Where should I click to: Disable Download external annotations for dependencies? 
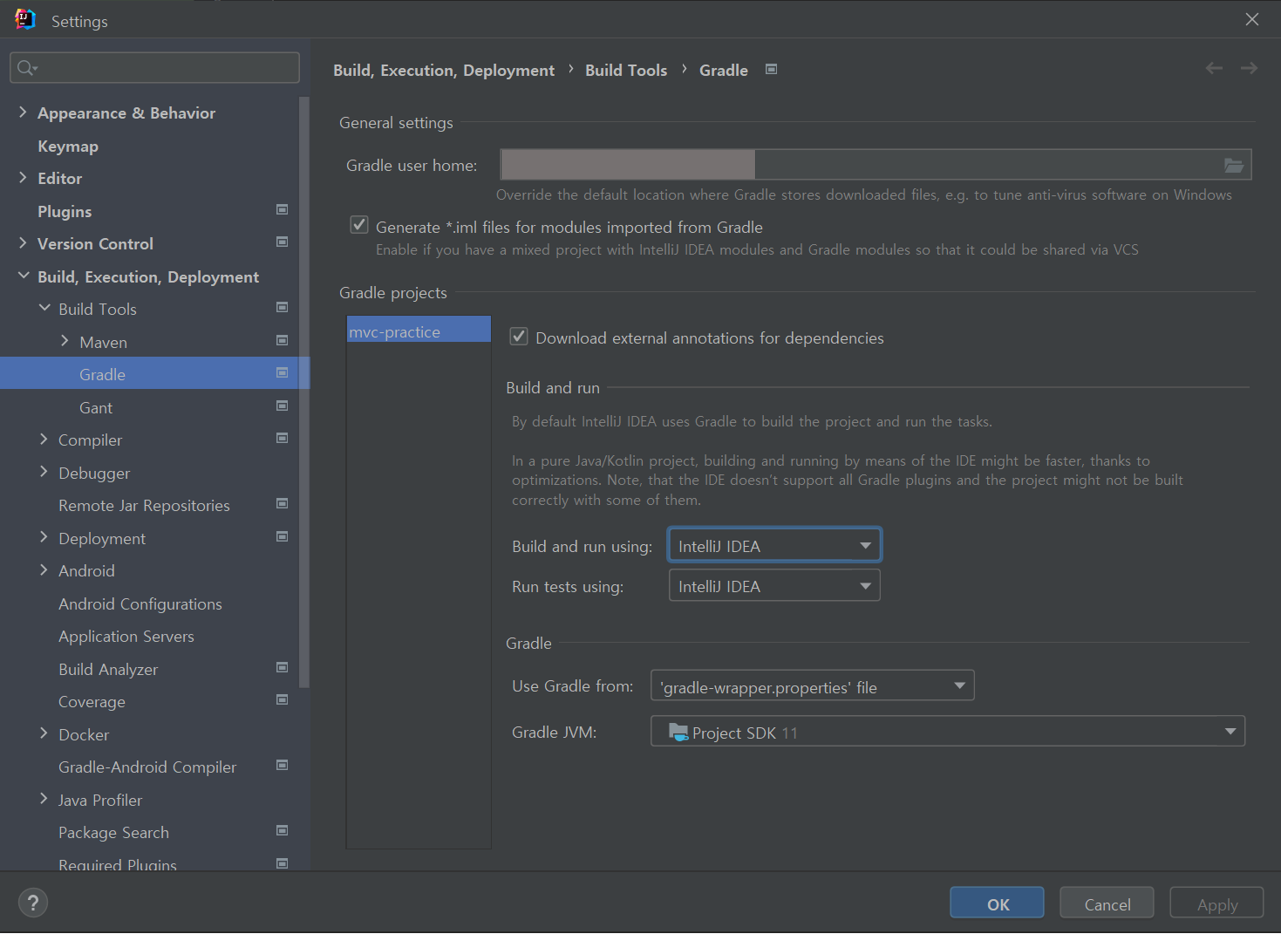coord(518,337)
